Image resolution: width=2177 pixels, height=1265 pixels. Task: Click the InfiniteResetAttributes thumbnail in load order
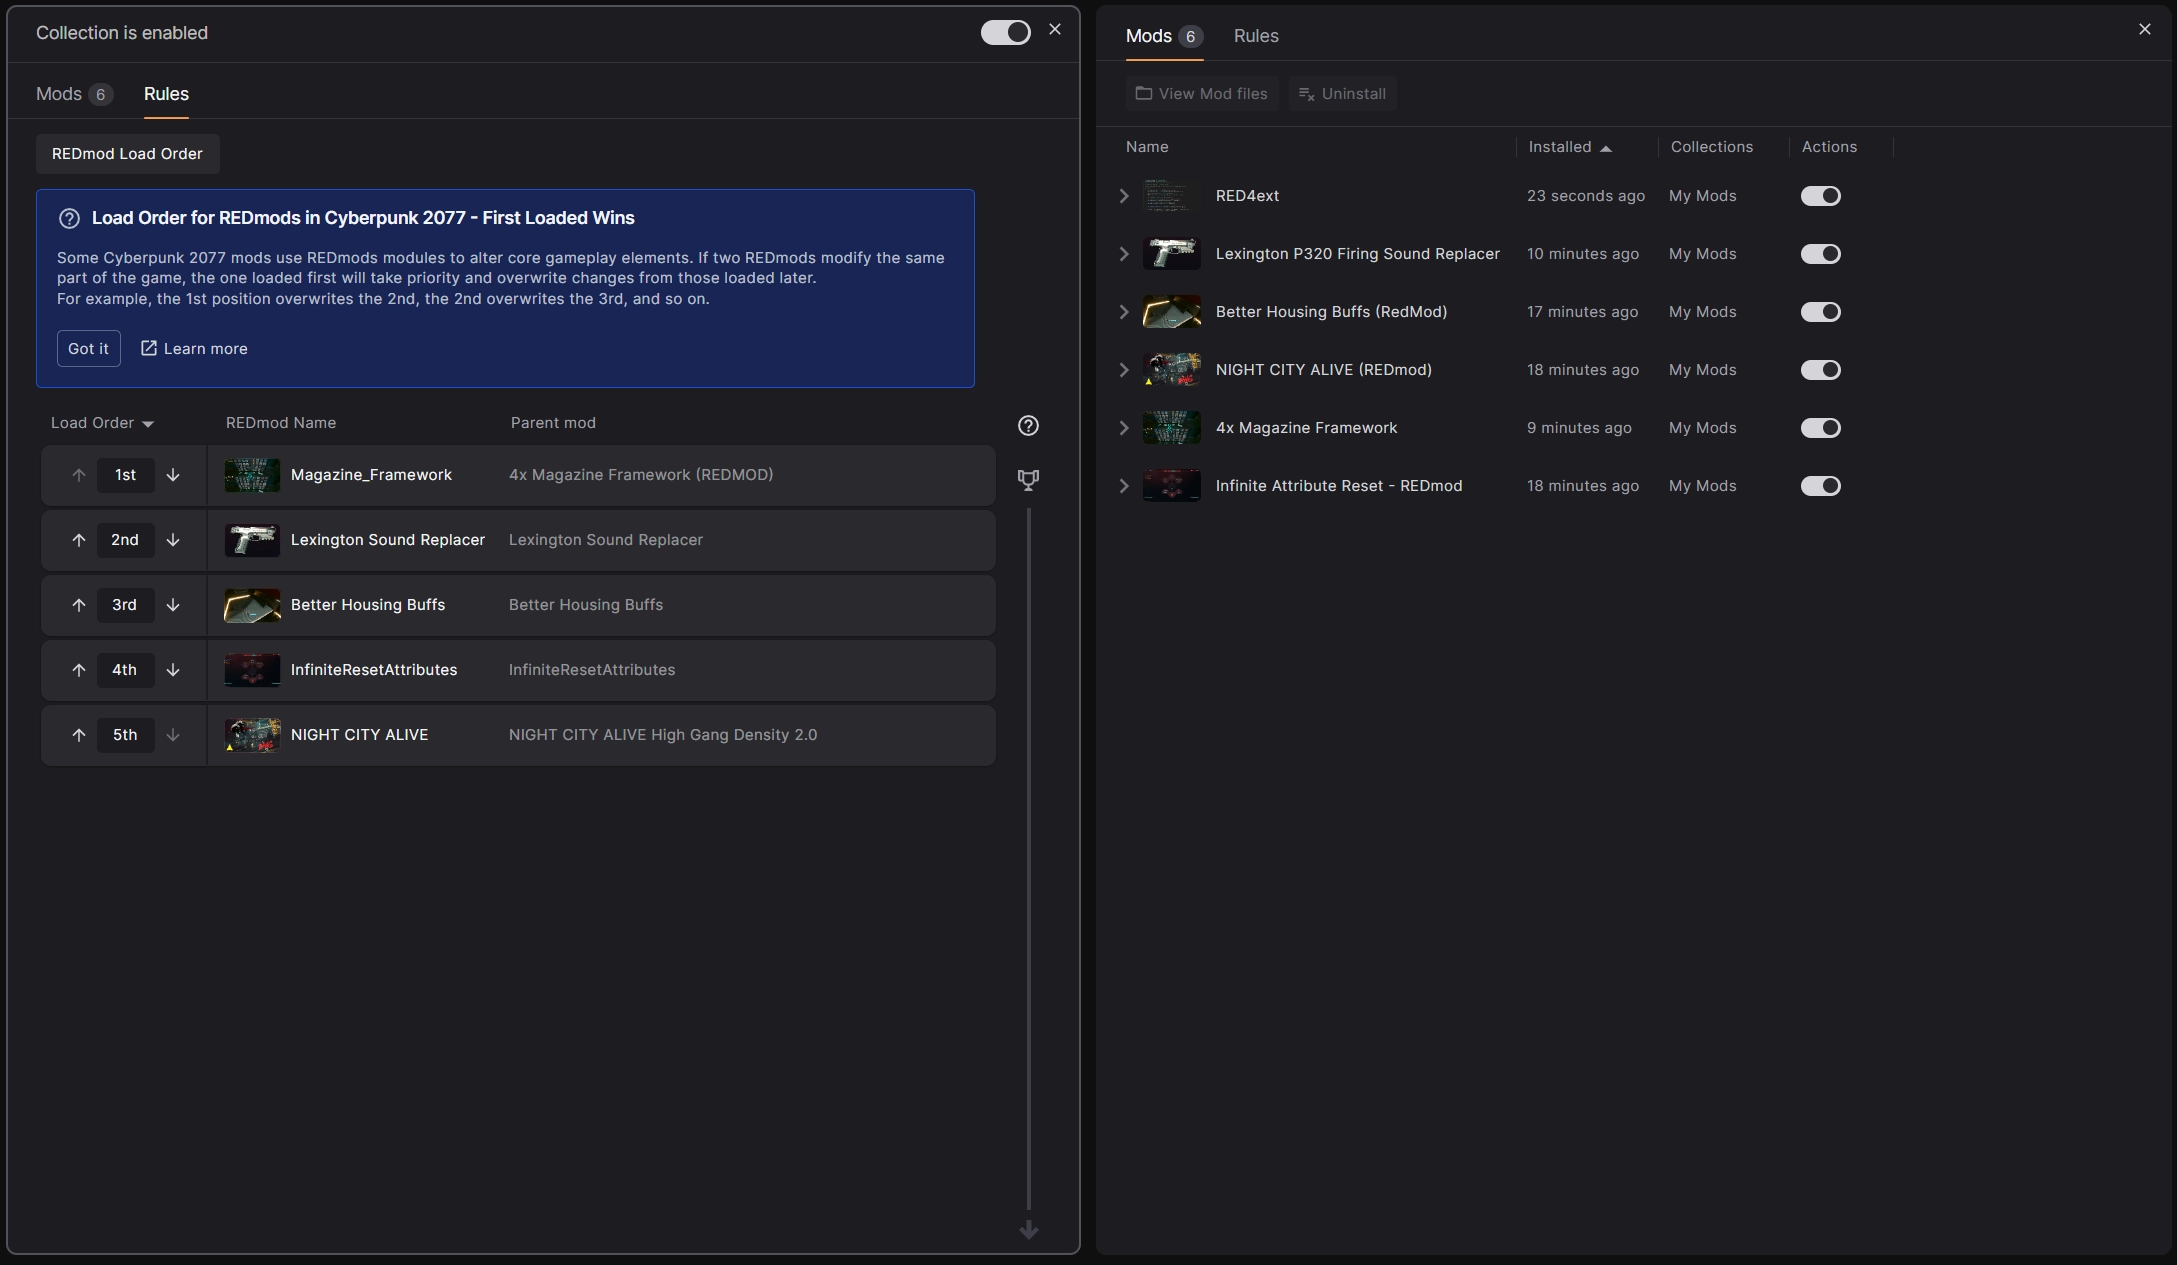pos(252,670)
